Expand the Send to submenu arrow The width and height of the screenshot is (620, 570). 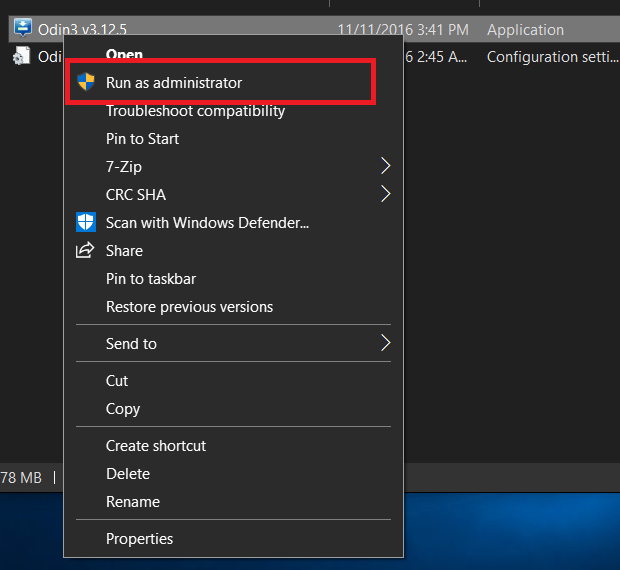pyautogui.click(x=386, y=343)
